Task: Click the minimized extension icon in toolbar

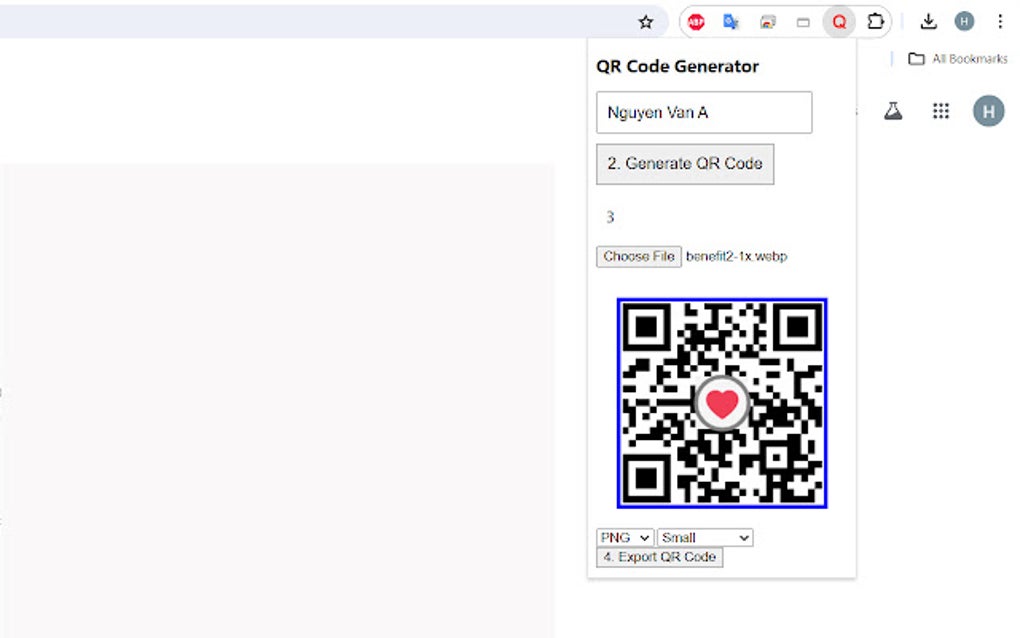Action: coord(803,21)
